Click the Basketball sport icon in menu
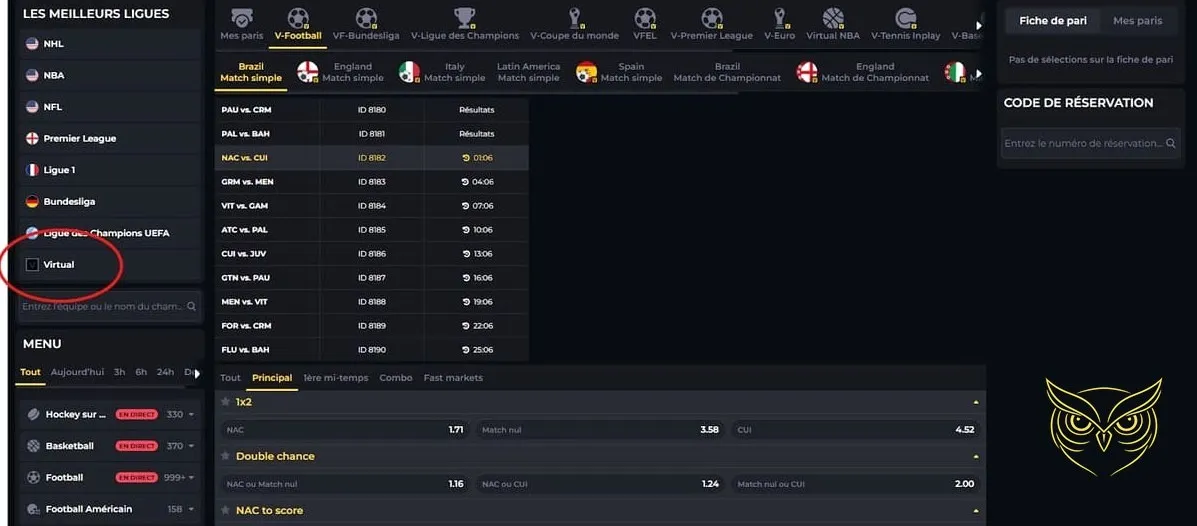1197x526 pixels. (34, 446)
